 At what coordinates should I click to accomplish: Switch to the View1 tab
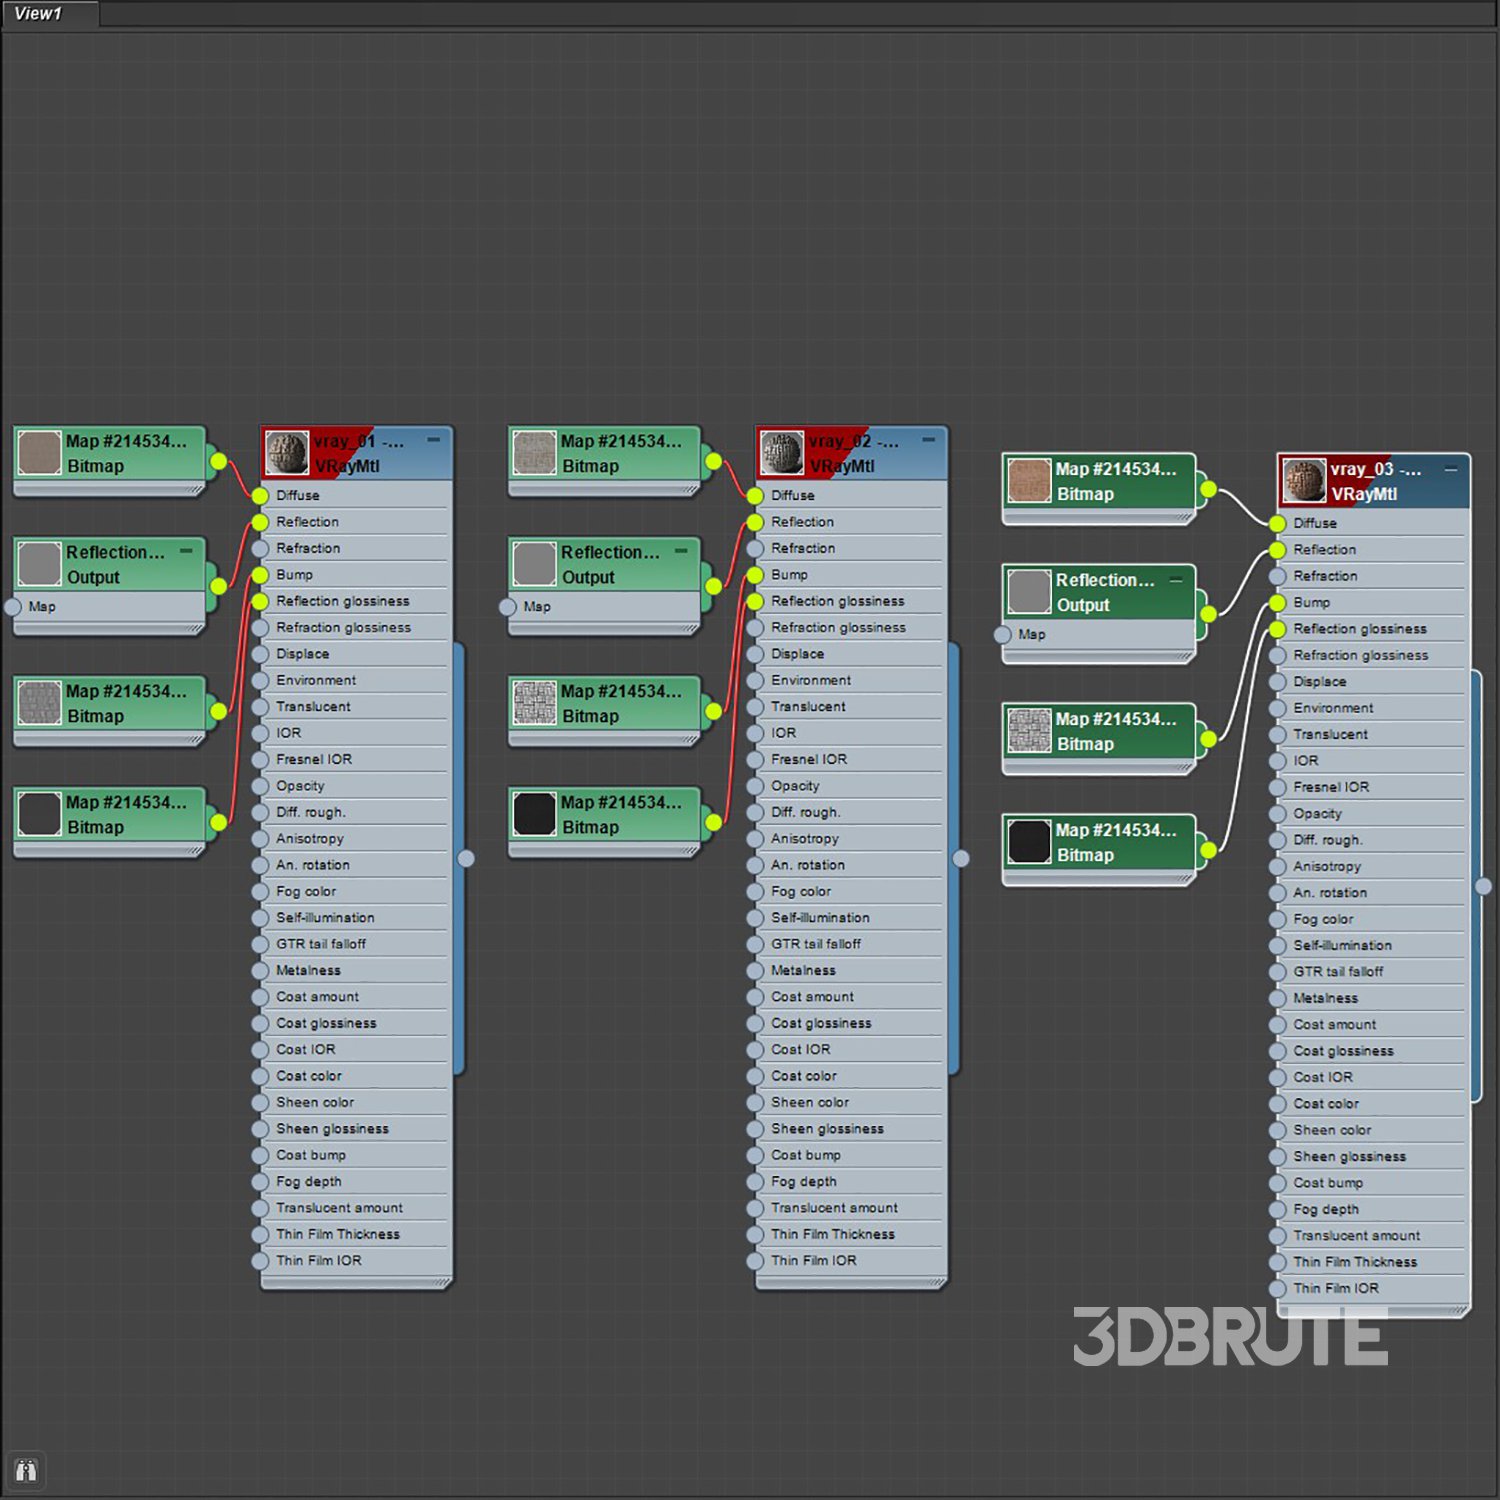point(38,13)
